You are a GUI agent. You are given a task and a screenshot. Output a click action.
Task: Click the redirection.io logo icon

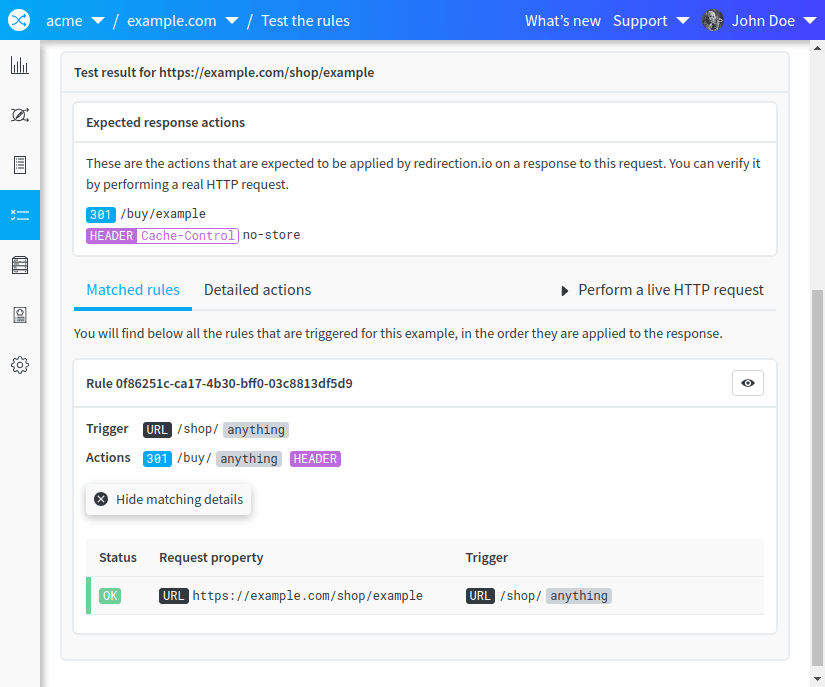[x=19, y=21]
